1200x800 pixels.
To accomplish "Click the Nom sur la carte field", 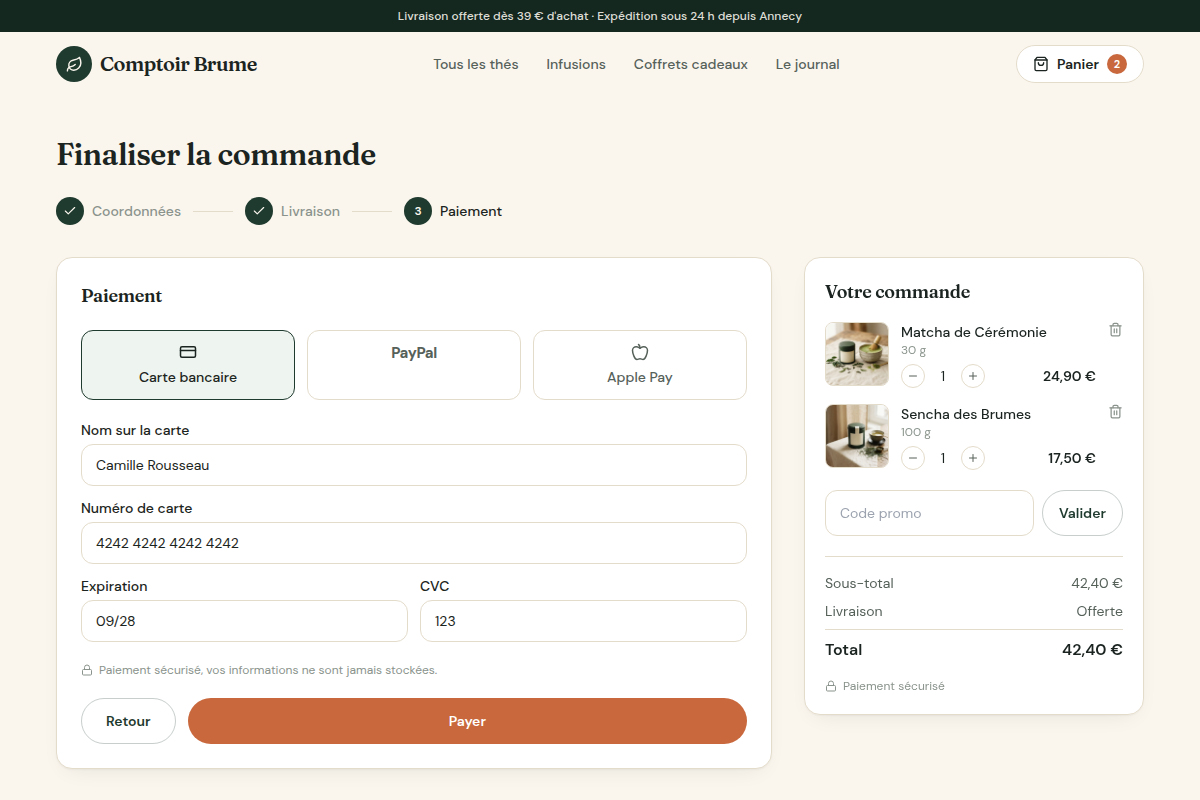I will tap(414, 465).
